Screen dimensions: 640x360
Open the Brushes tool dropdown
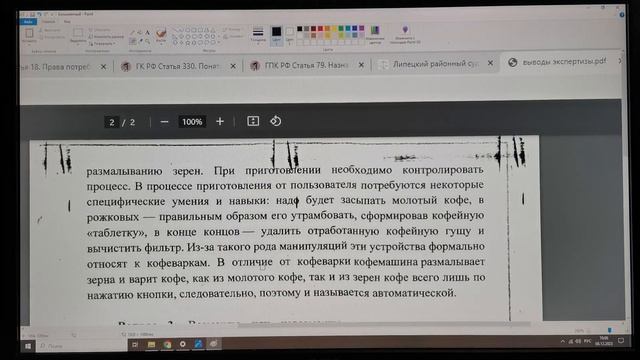pyautogui.click(x=161, y=35)
